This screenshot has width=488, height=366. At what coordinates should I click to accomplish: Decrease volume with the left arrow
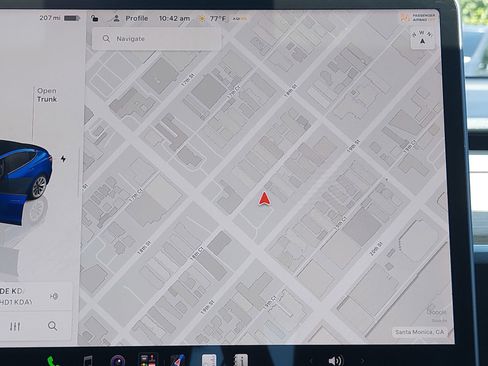click(311, 361)
